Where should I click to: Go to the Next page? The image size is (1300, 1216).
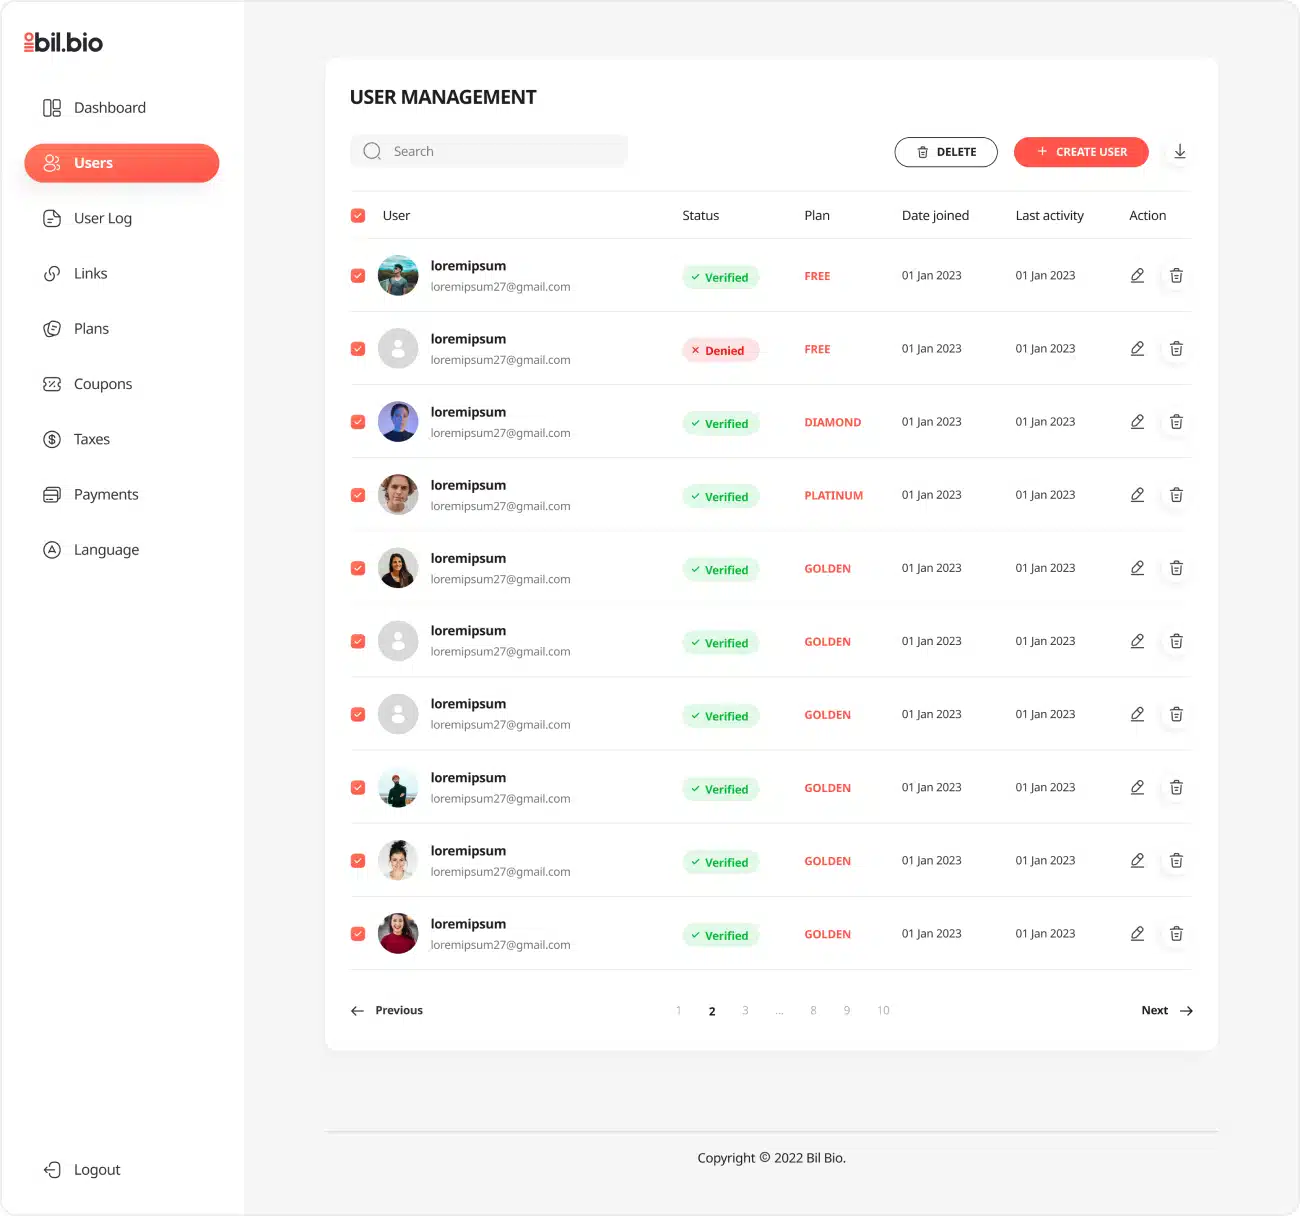(1166, 1011)
